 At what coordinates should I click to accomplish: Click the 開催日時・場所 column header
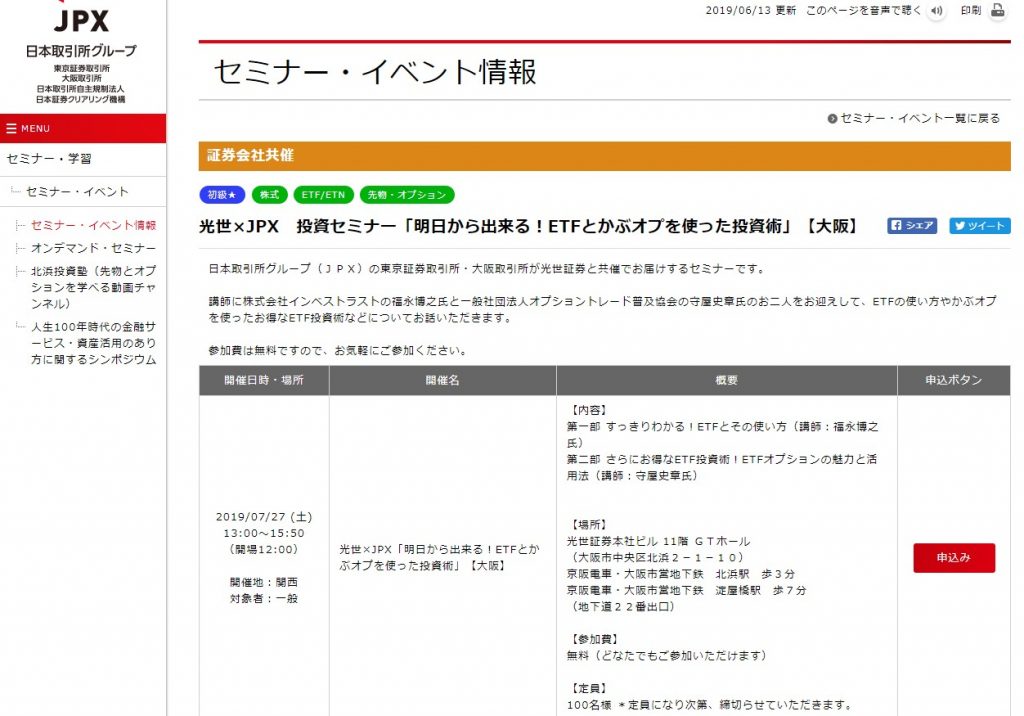point(264,380)
